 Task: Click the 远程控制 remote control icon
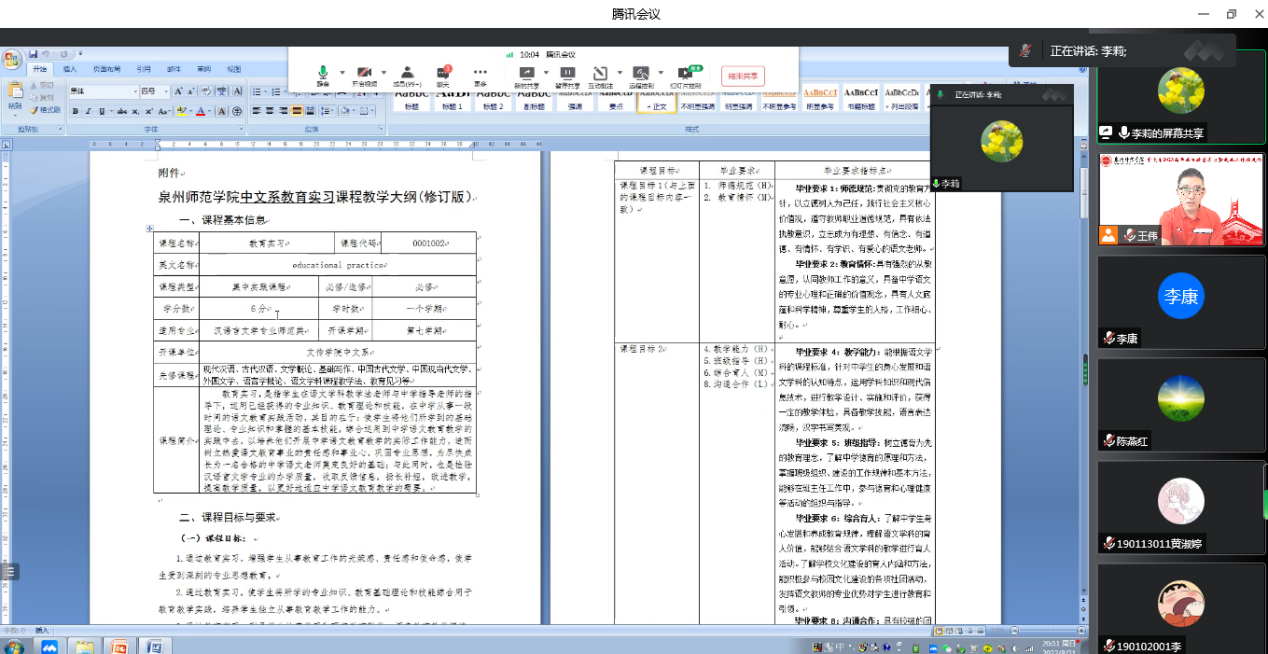(641, 74)
